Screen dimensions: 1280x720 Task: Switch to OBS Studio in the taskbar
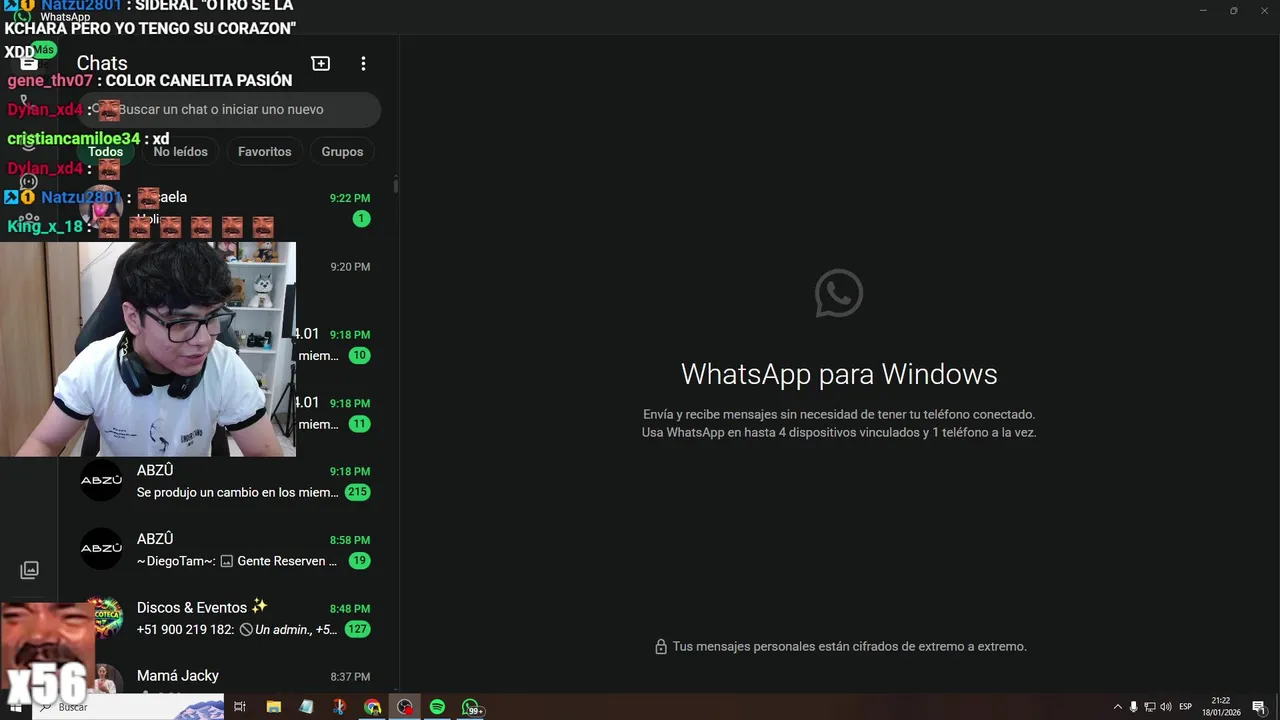click(405, 707)
